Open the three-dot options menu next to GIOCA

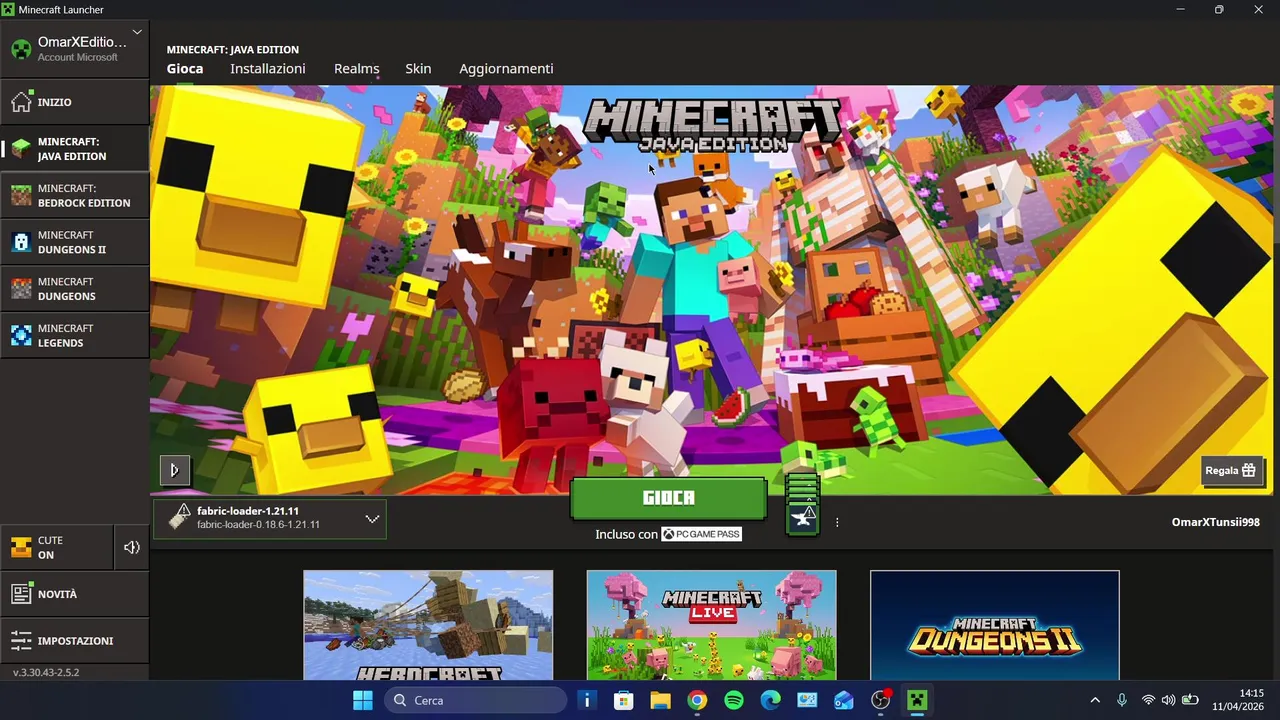[837, 522]
